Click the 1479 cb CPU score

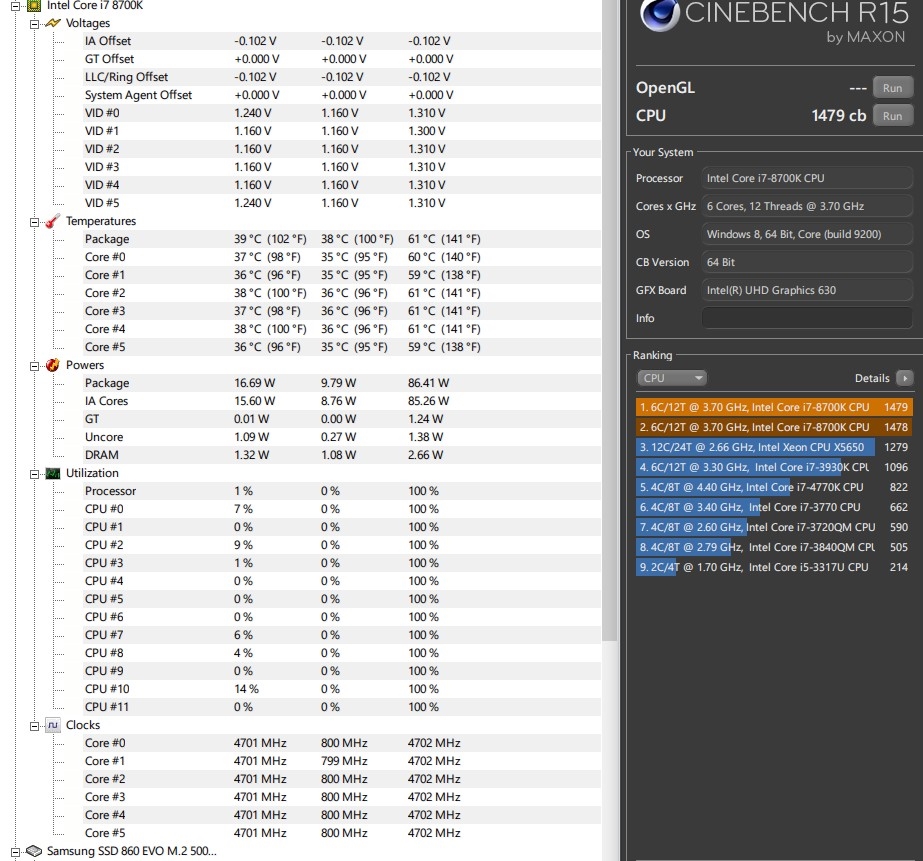(x=839, y=116)
